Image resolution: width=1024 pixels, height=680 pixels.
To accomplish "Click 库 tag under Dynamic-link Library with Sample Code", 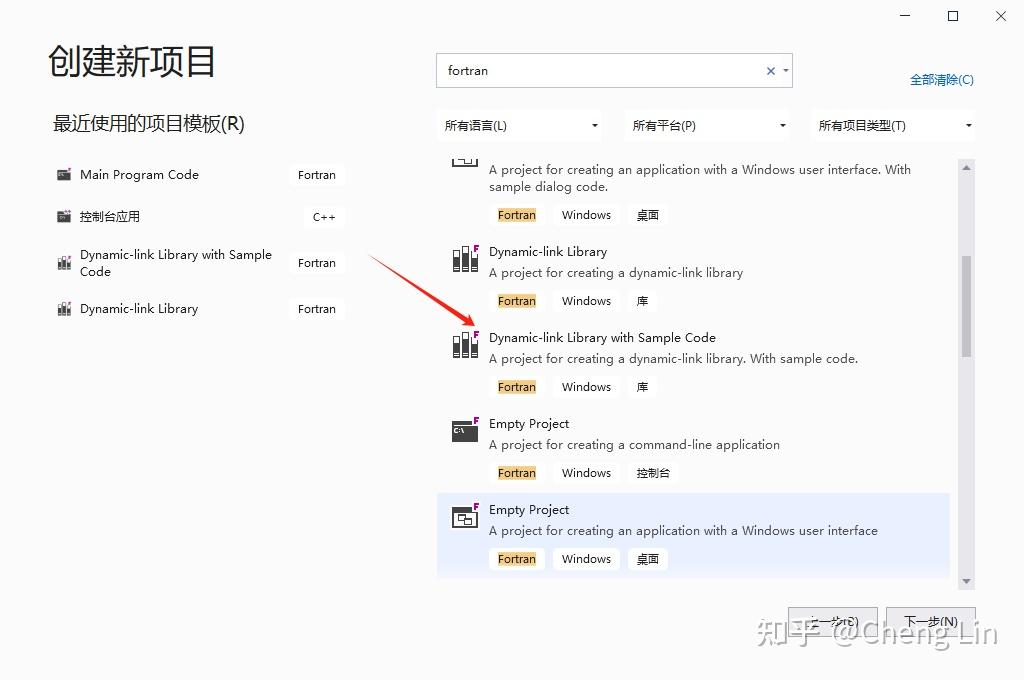I will click(643, 387).
